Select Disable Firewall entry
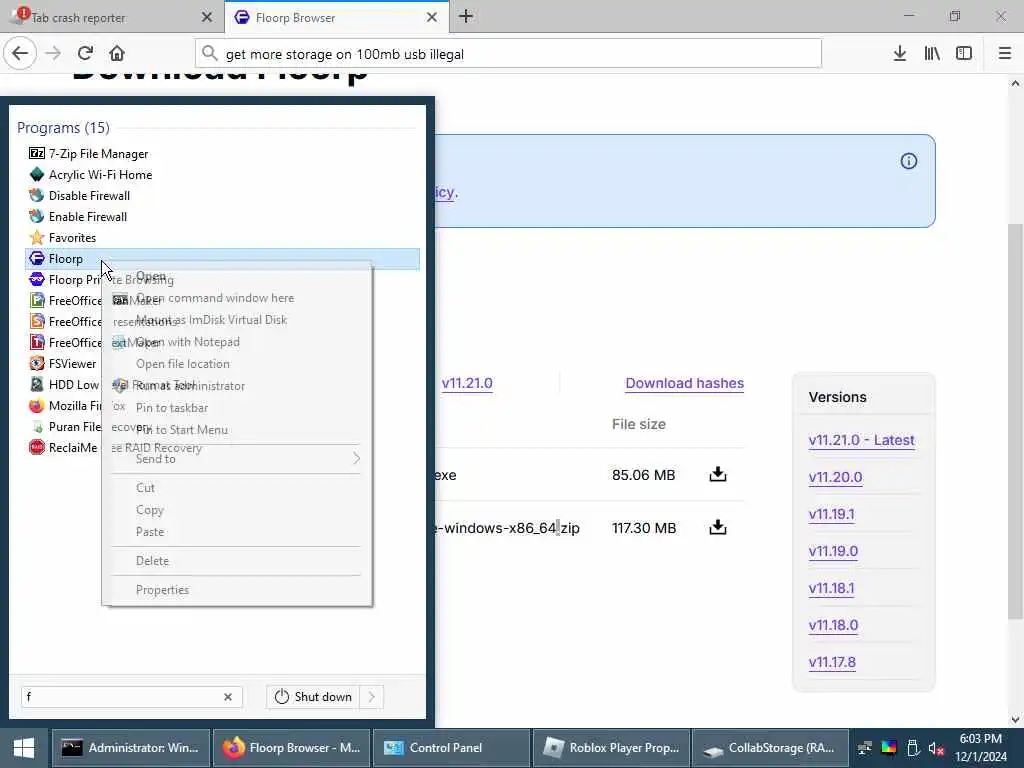The height and width of the screenshot is (768, 1024). tap(222, 195)
